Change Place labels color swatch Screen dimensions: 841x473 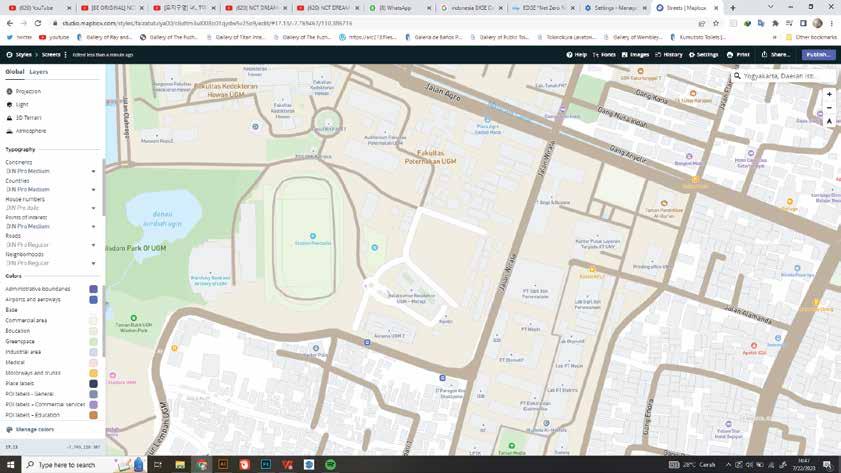point(93,384)
